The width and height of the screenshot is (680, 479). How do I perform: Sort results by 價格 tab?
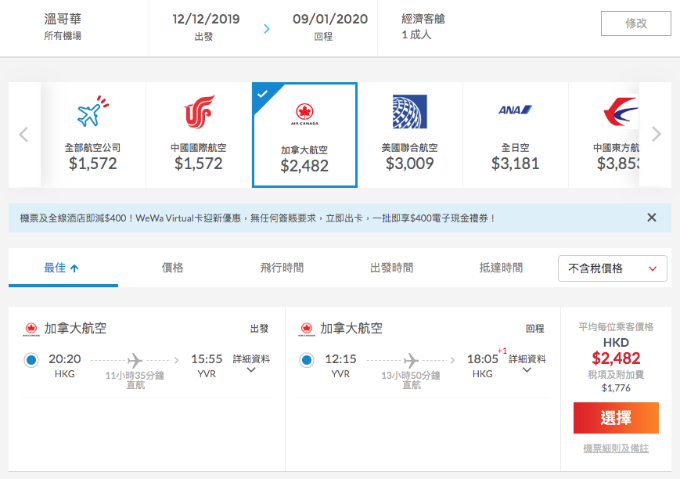[173, 268]
